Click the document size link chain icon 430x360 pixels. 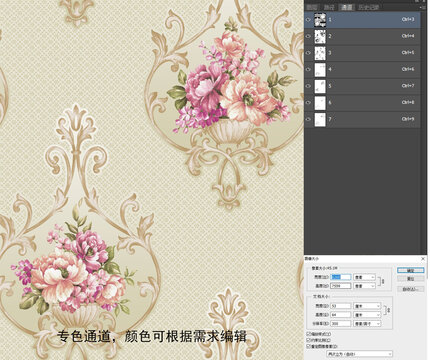389,310
